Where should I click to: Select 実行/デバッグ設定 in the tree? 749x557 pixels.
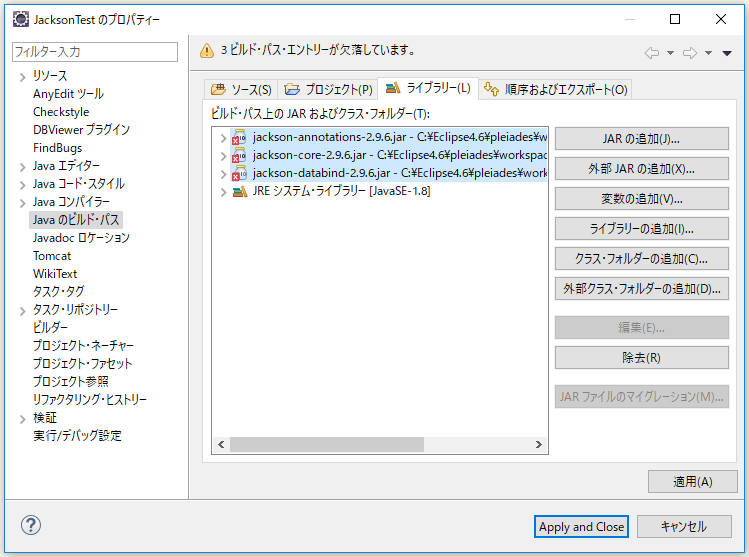[77, 436]
